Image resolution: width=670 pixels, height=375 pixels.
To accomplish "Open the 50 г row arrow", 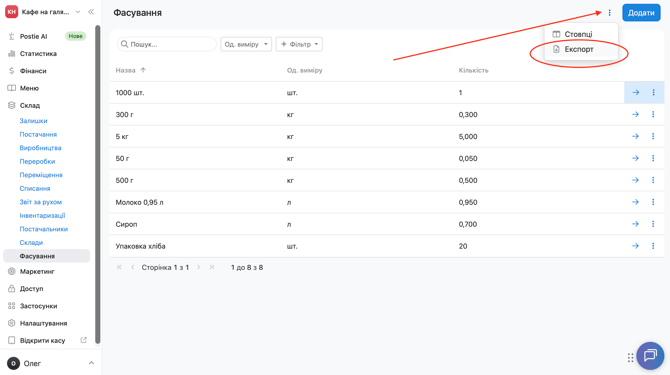I will tap(635, 158).
